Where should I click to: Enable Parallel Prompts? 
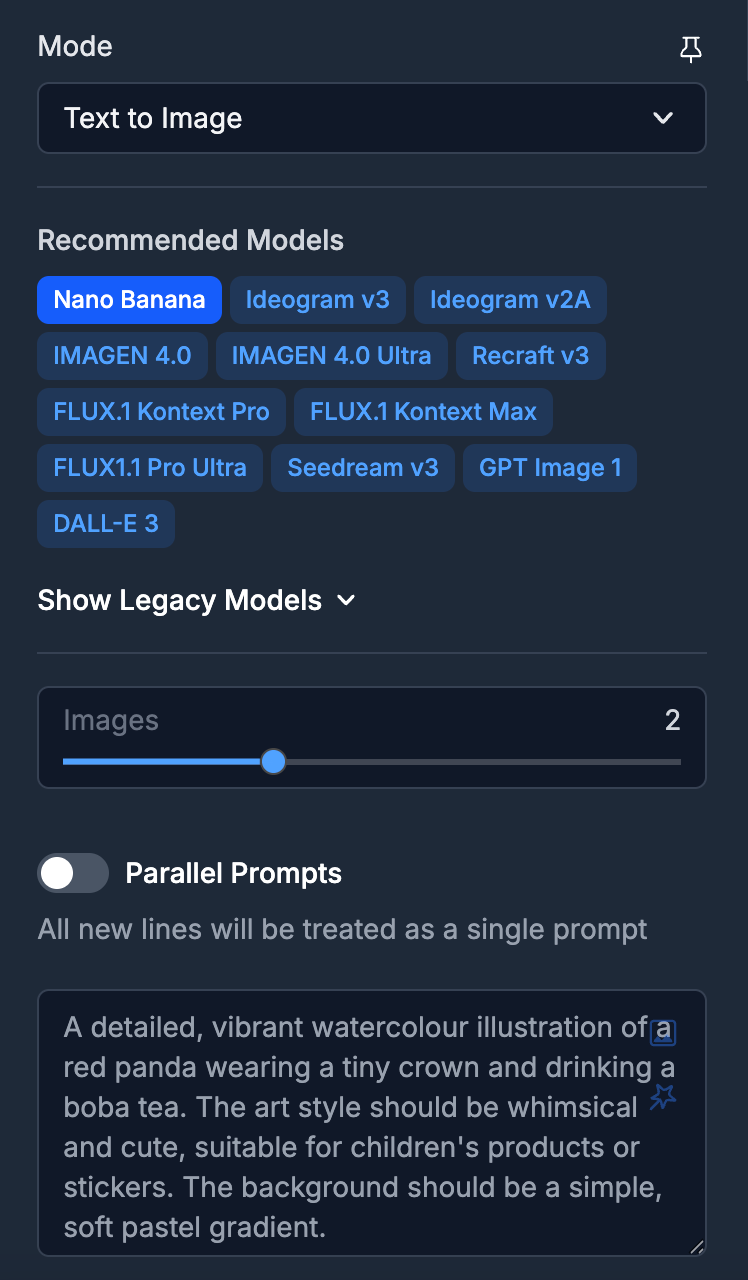point(72,873)
